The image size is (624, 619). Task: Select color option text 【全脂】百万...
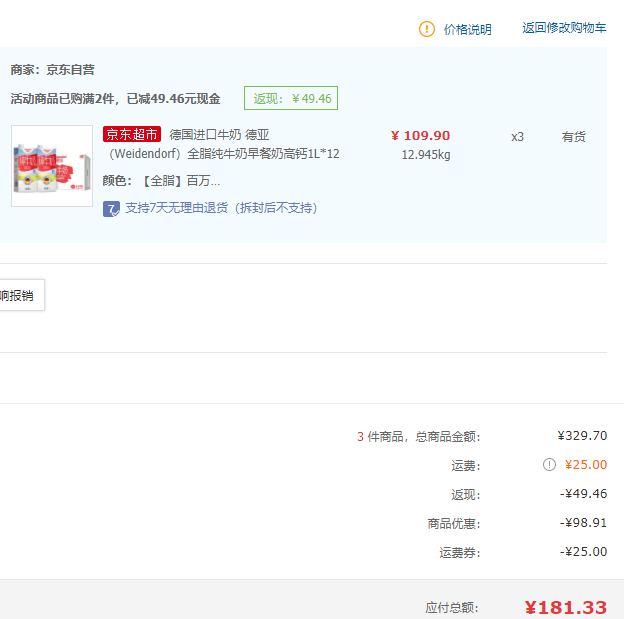(x=181, y=181)
